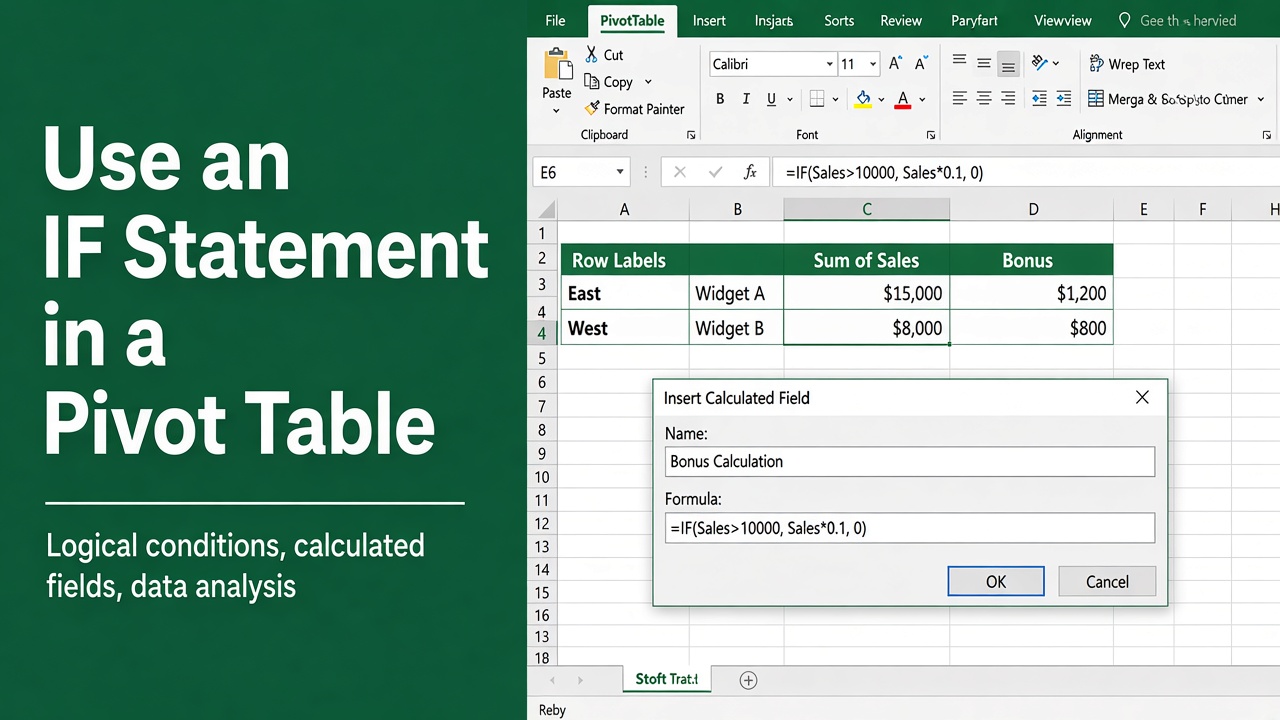This screenshot has height=720, width=1280.
Task: Open the Copy dropdown arrow
Action: click(x=648, y=82)
